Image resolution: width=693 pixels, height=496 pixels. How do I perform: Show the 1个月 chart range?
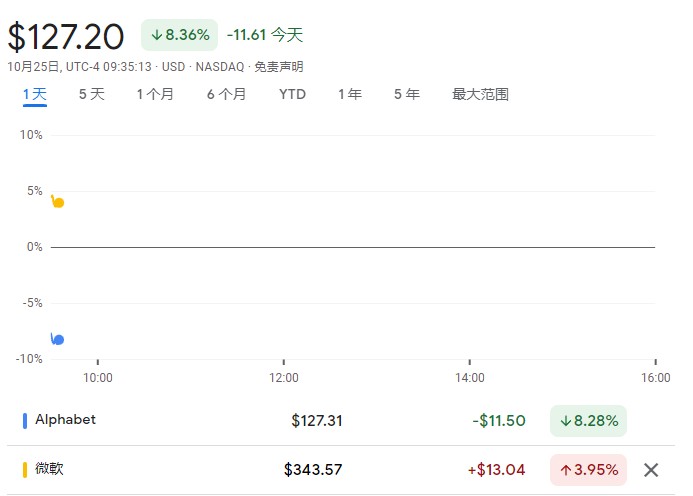point(155,95)
